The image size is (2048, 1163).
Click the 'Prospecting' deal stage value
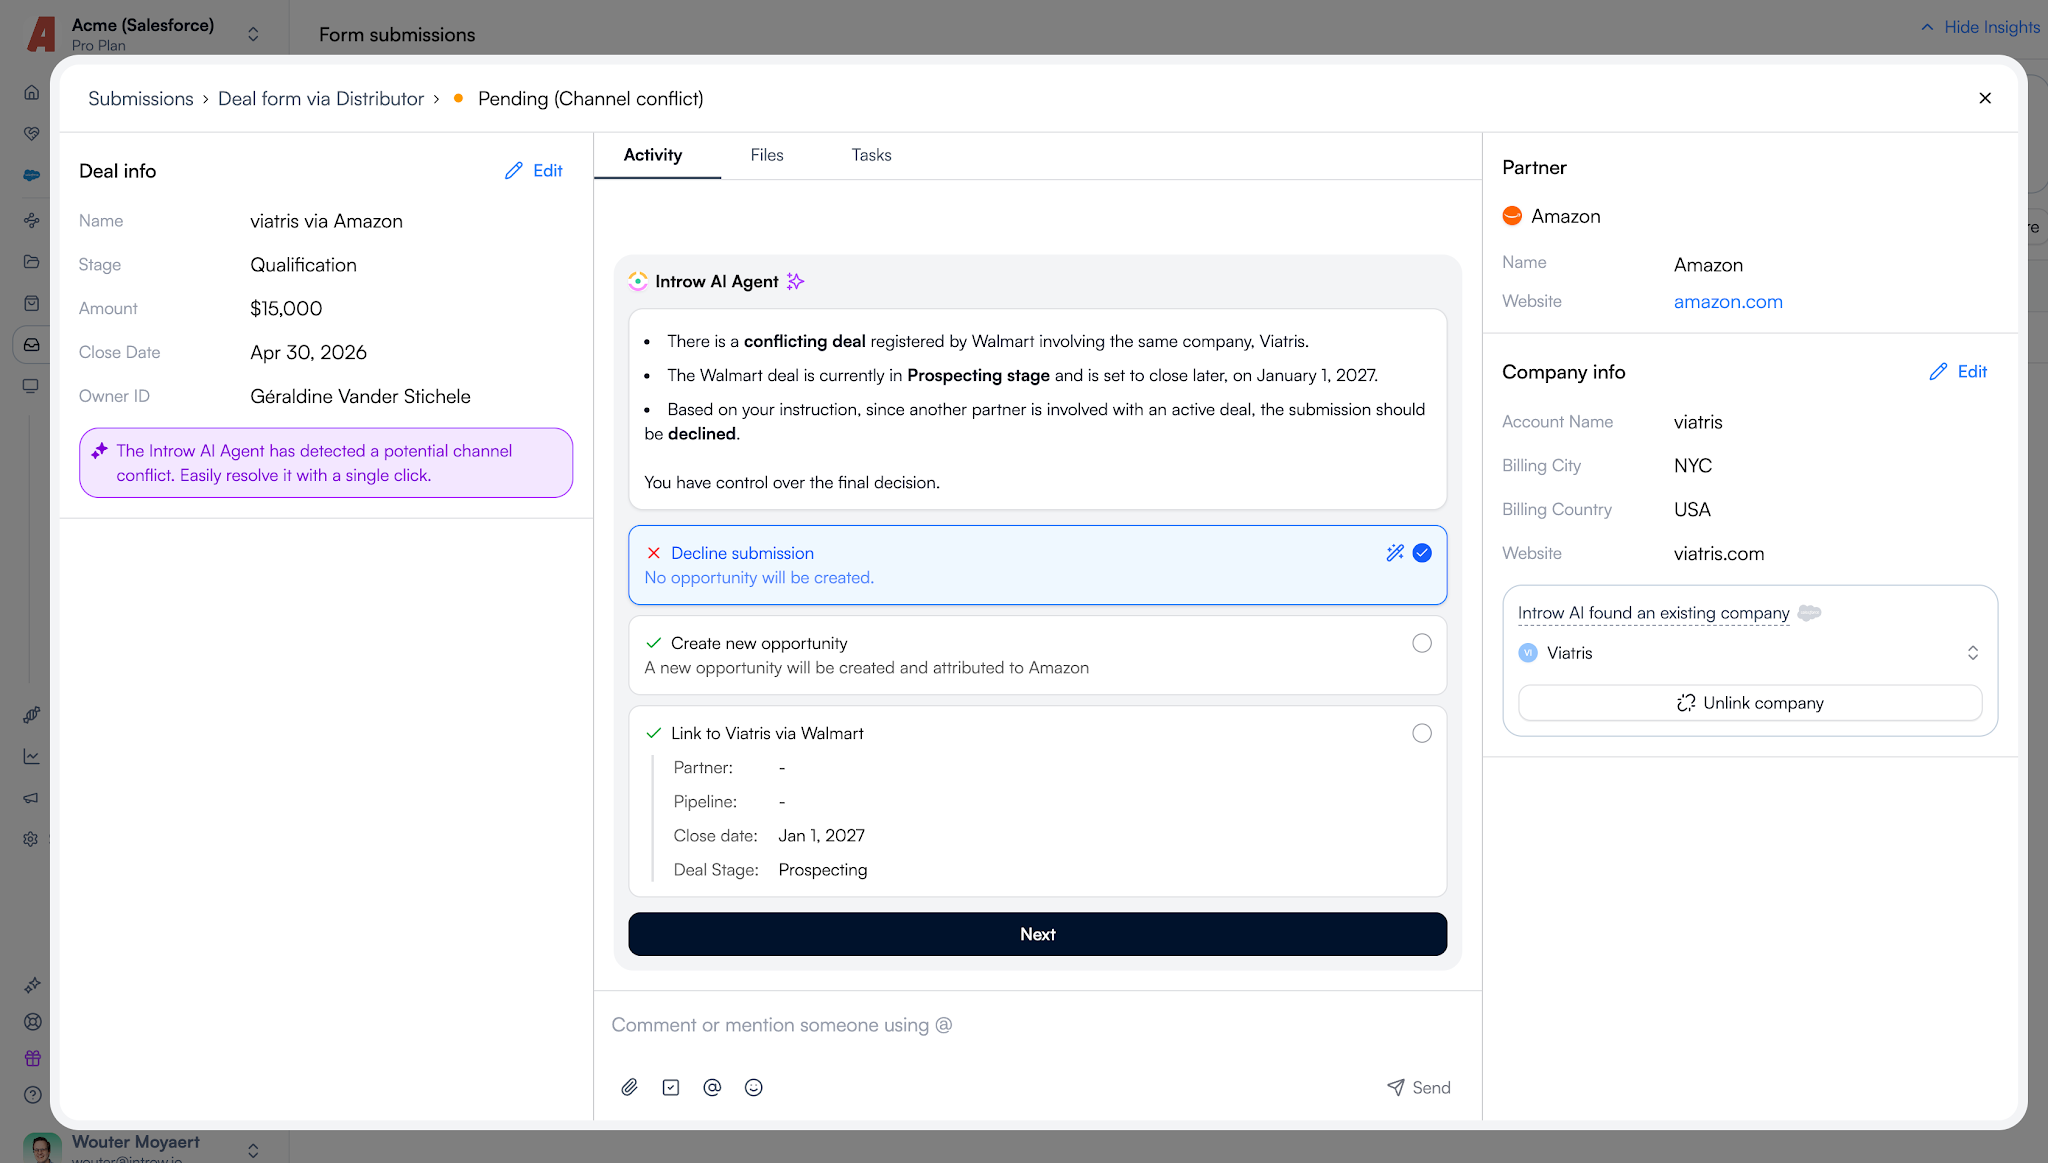coord(822,870)
